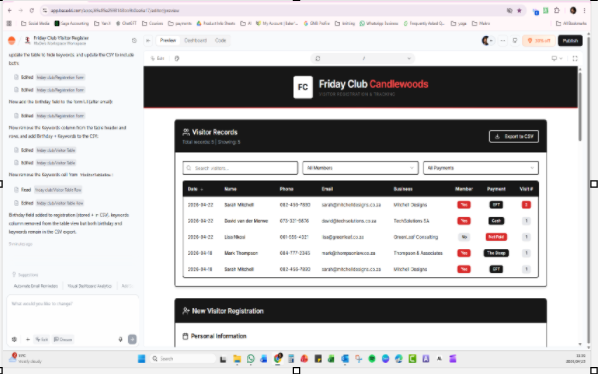The height and width of the screenshot is (374, 598).
Task: Open the Social Media bookmarks folder
Action: (35, 24)
